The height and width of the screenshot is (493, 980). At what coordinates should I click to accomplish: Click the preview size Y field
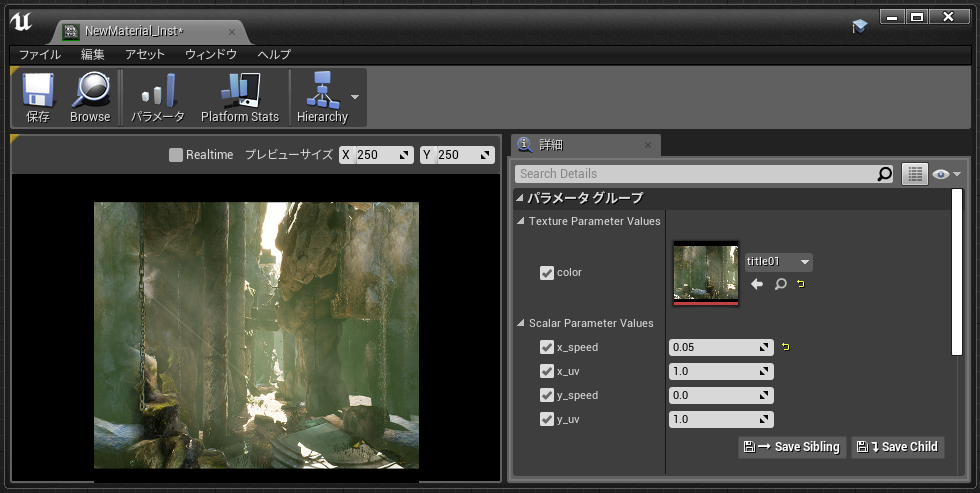[x=458, y=154]
